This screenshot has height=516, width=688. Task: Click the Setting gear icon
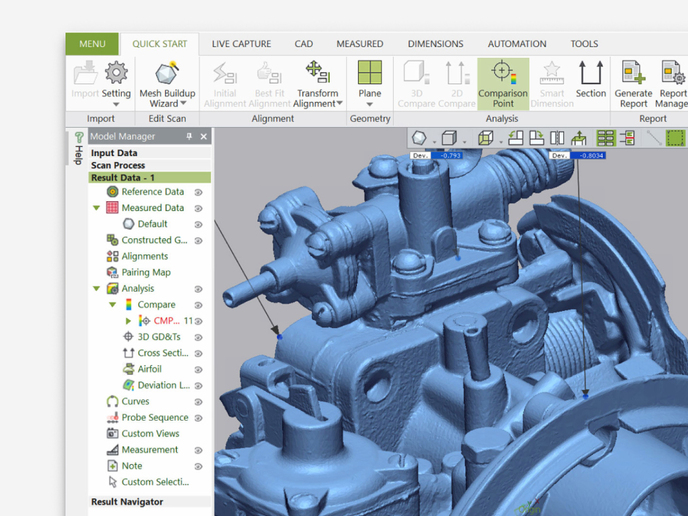tap(117, 76)
